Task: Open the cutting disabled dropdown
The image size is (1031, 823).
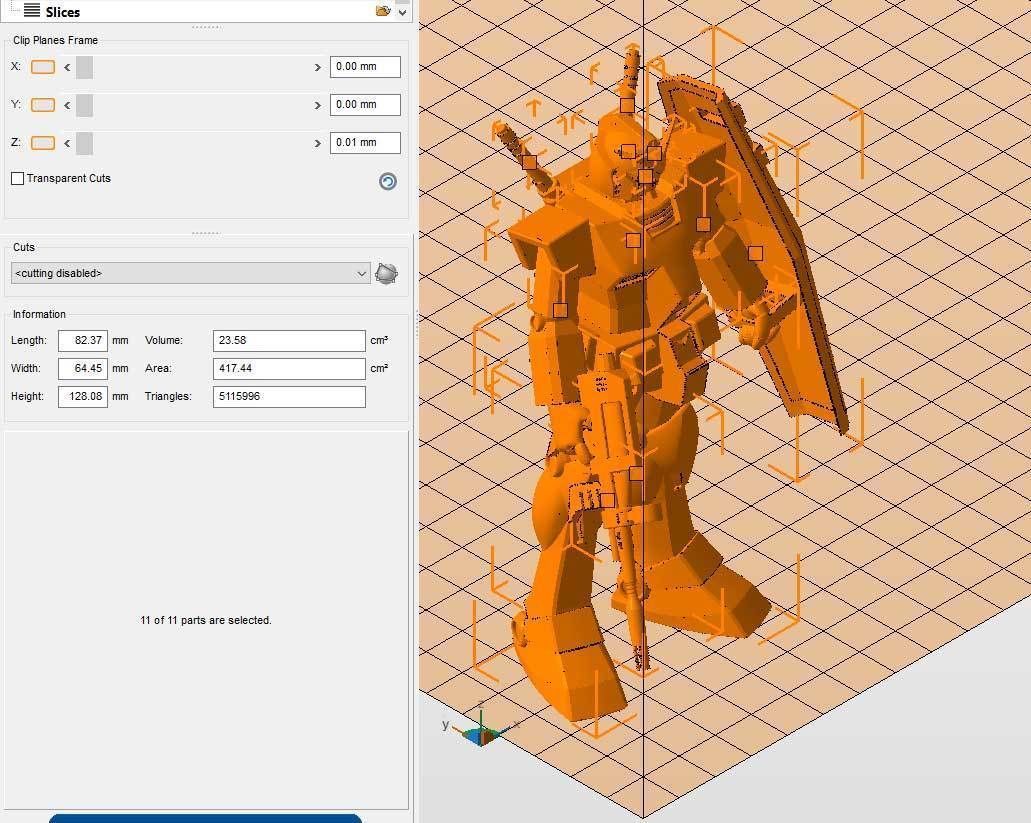Action: [x=191, y=273]
